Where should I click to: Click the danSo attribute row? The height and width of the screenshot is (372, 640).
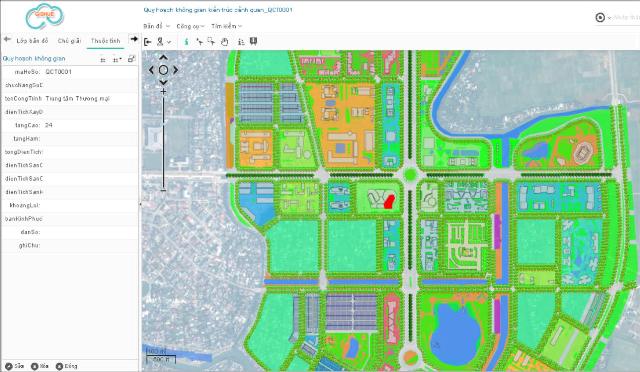(x=69, y=232)
